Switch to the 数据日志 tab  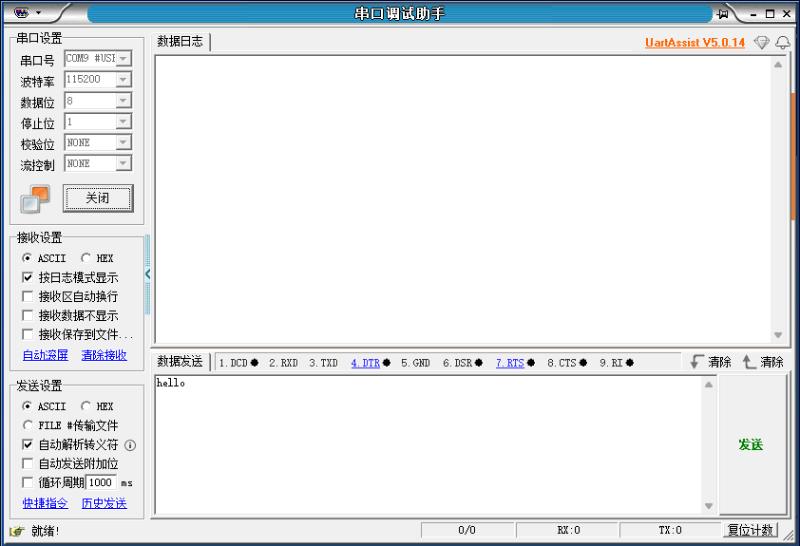[180, 42]
